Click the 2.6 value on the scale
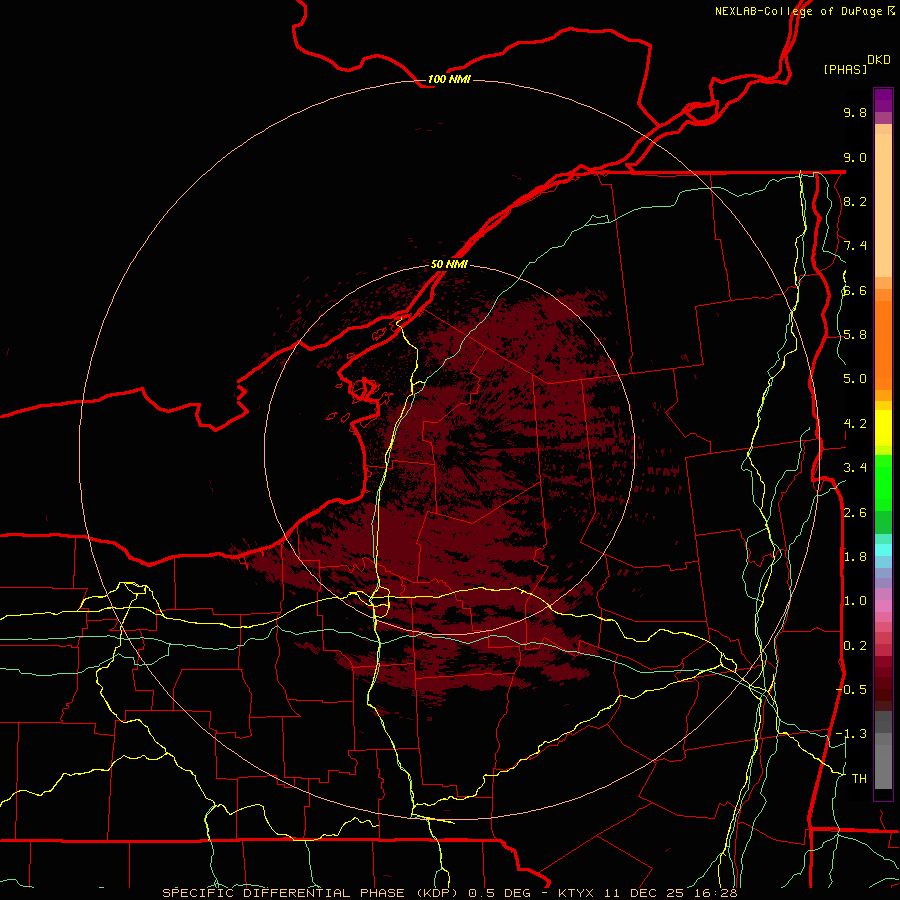Viewport: 900px width, 900px height. click(855, 513)
